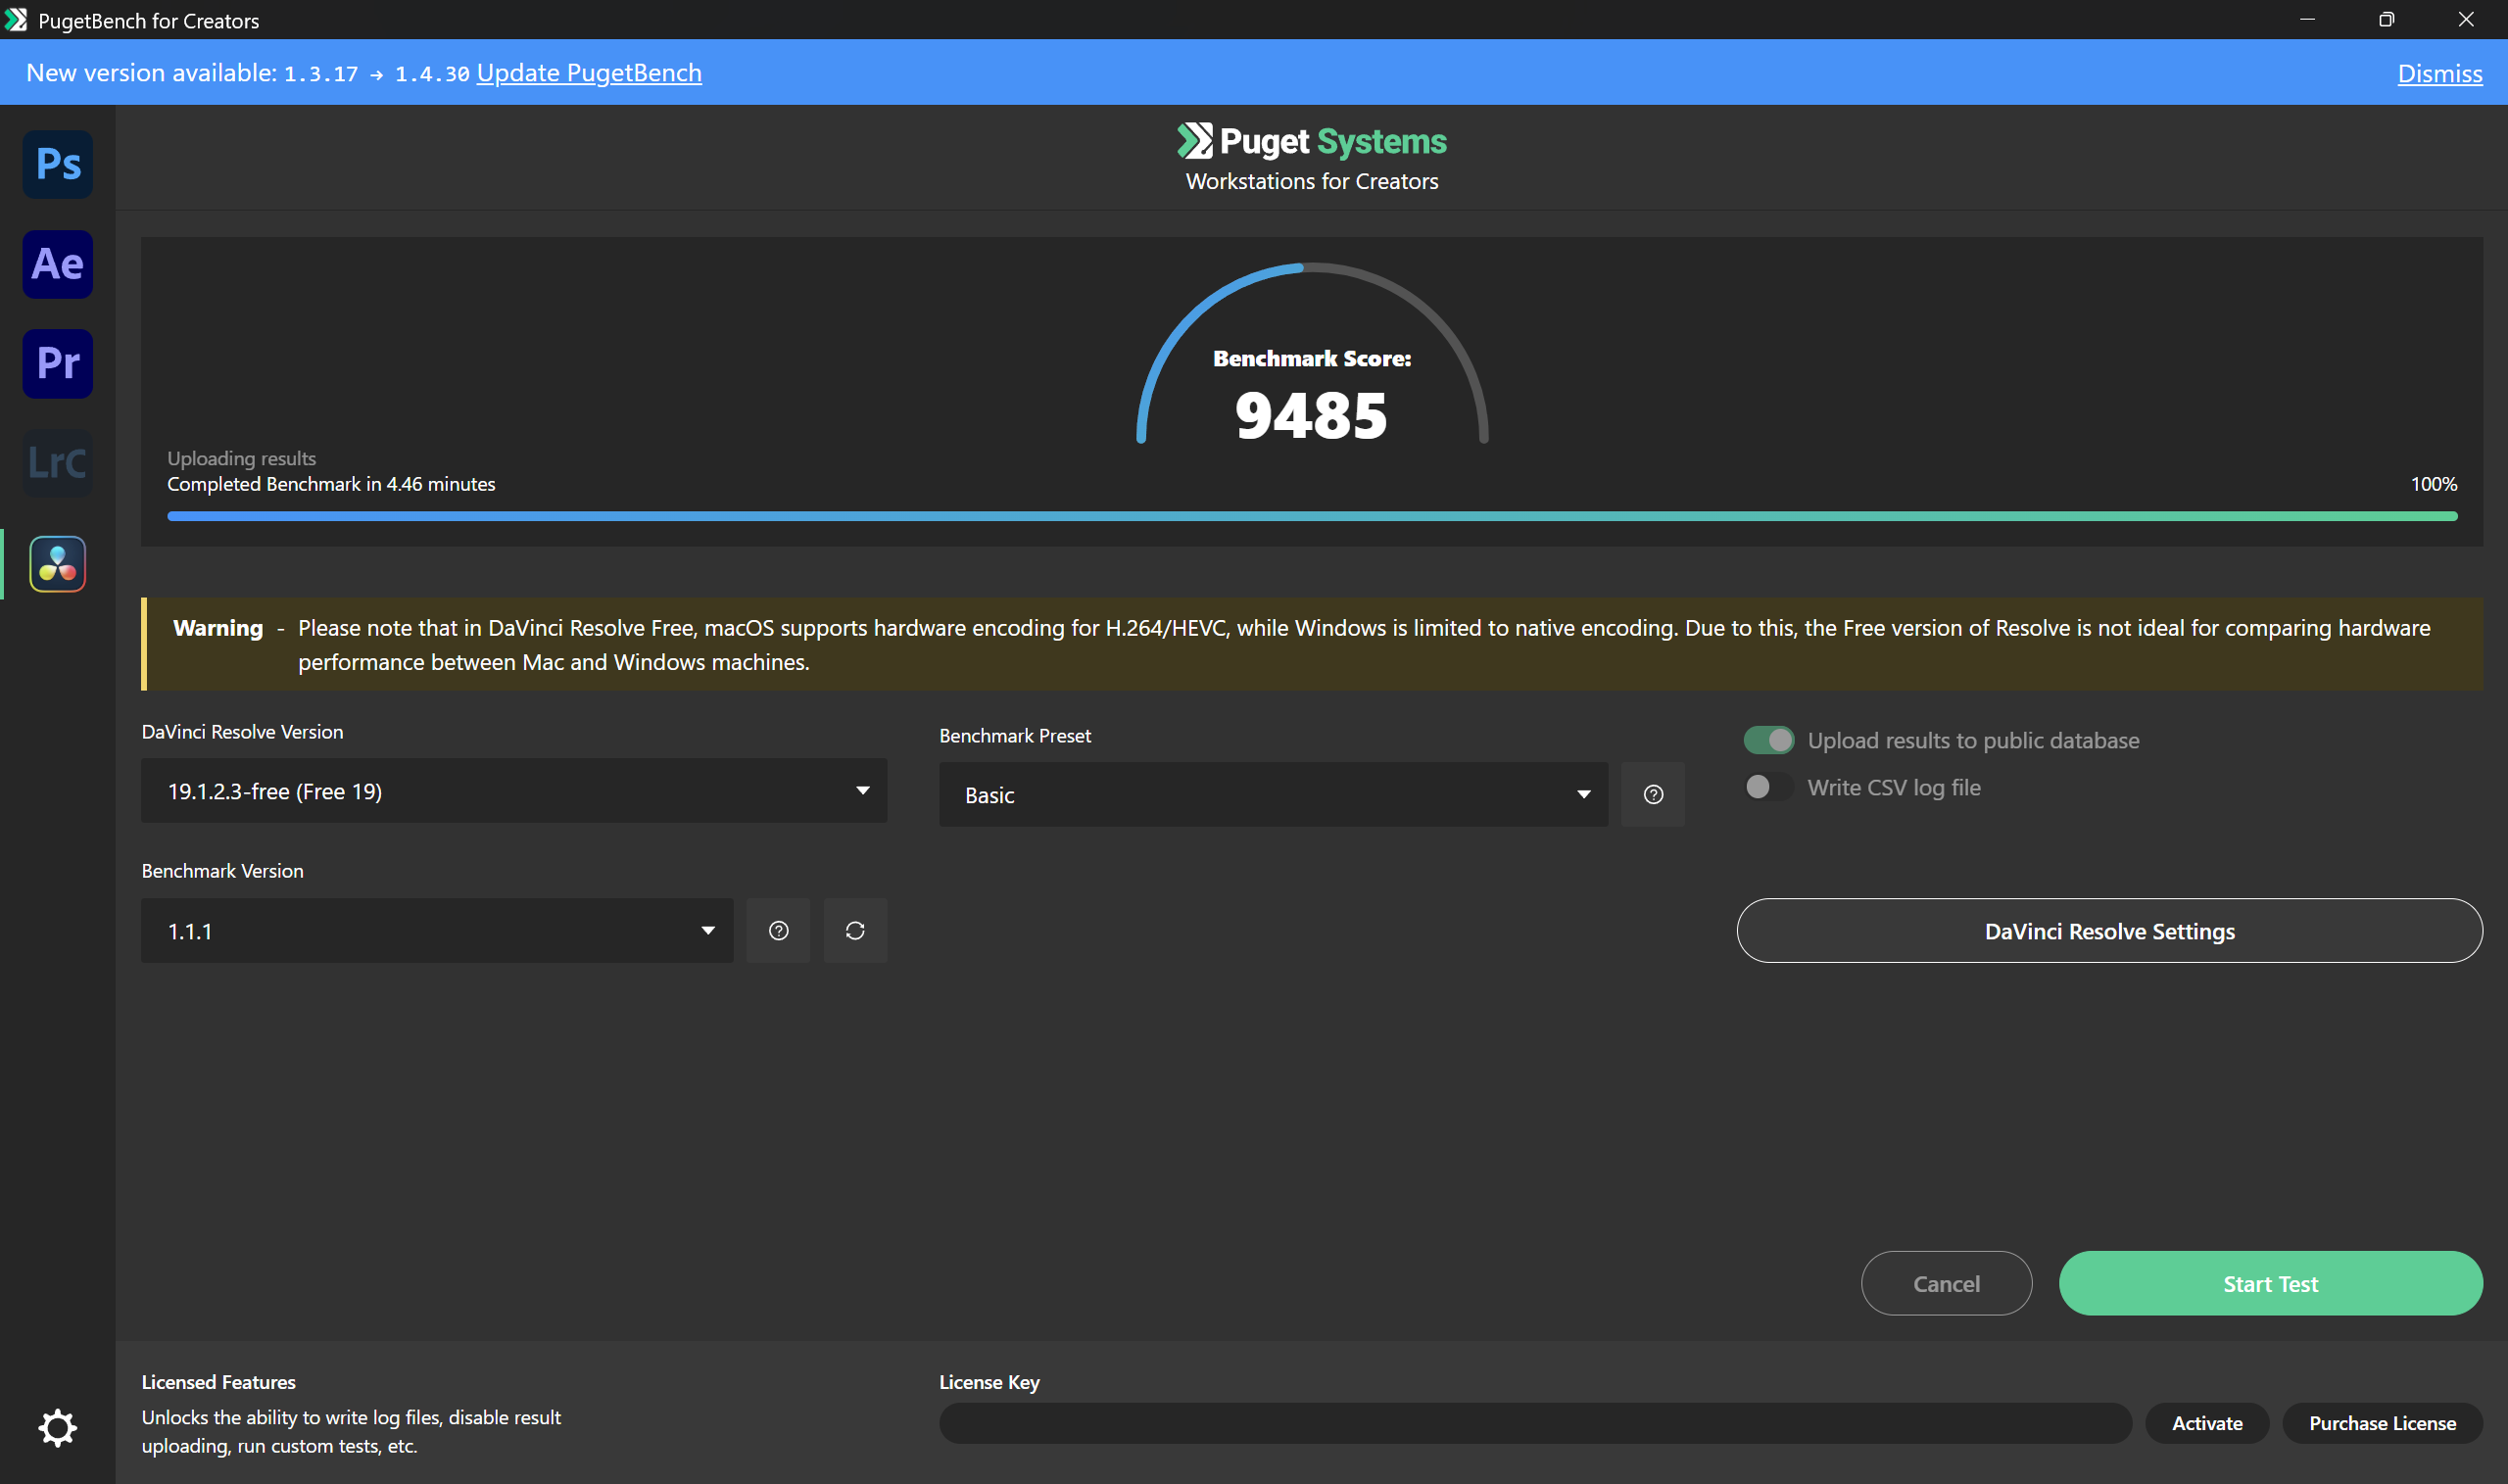Click the Benchmark Preset help icon
The image size is (2508, 1484).
(x=1653, y=795)
